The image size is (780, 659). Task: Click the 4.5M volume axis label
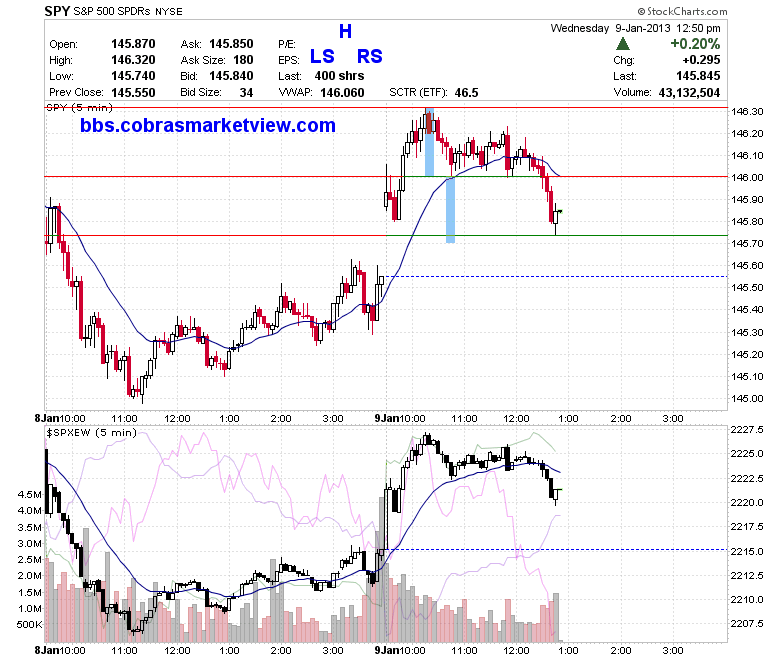30,494
